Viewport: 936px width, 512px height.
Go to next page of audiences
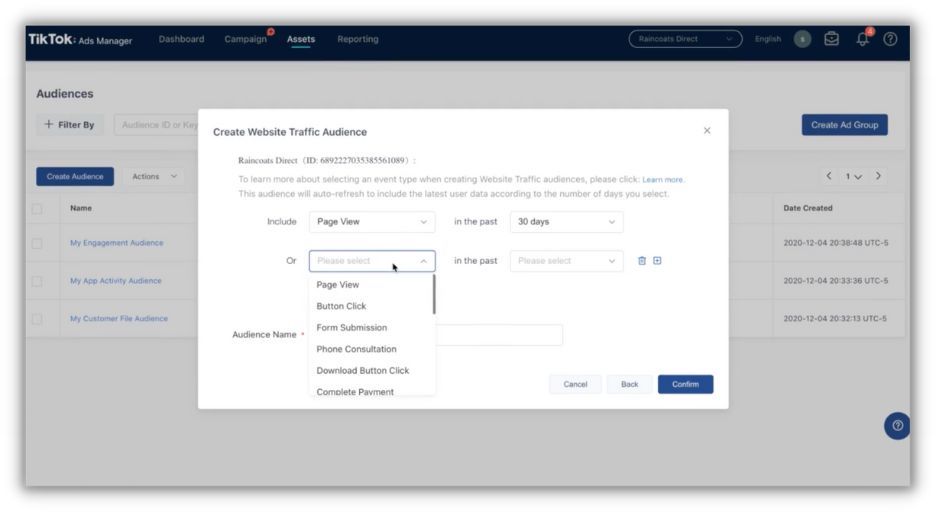click(879, 176)
